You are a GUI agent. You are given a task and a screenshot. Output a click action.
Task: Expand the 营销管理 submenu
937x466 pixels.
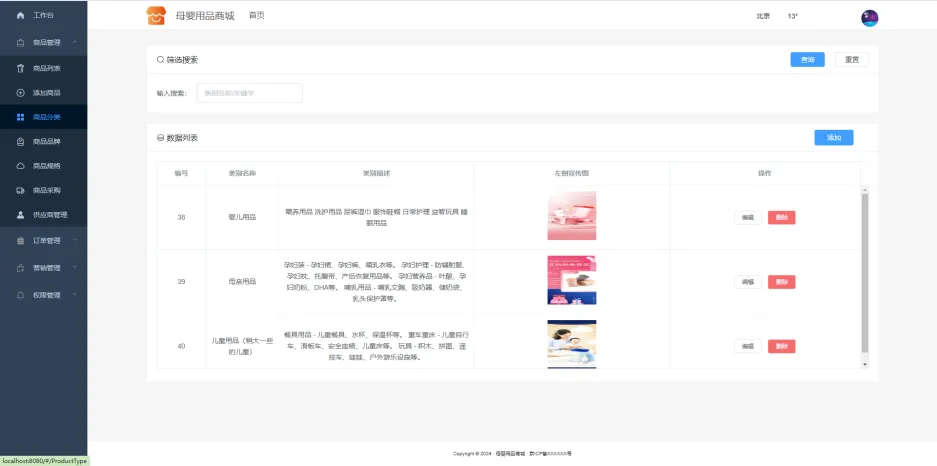click(75, 268)
